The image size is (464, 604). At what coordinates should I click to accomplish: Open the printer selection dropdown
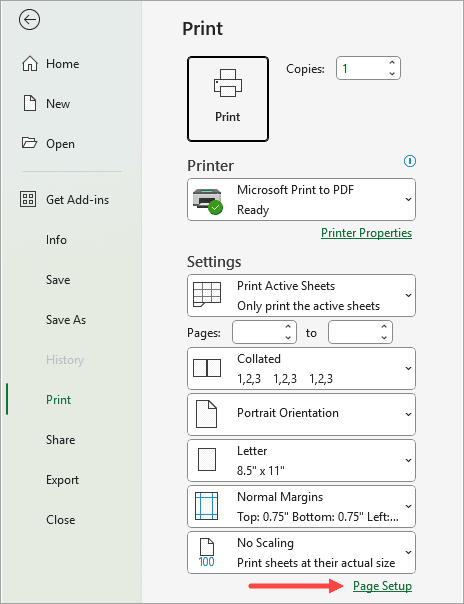pos(302,200)
